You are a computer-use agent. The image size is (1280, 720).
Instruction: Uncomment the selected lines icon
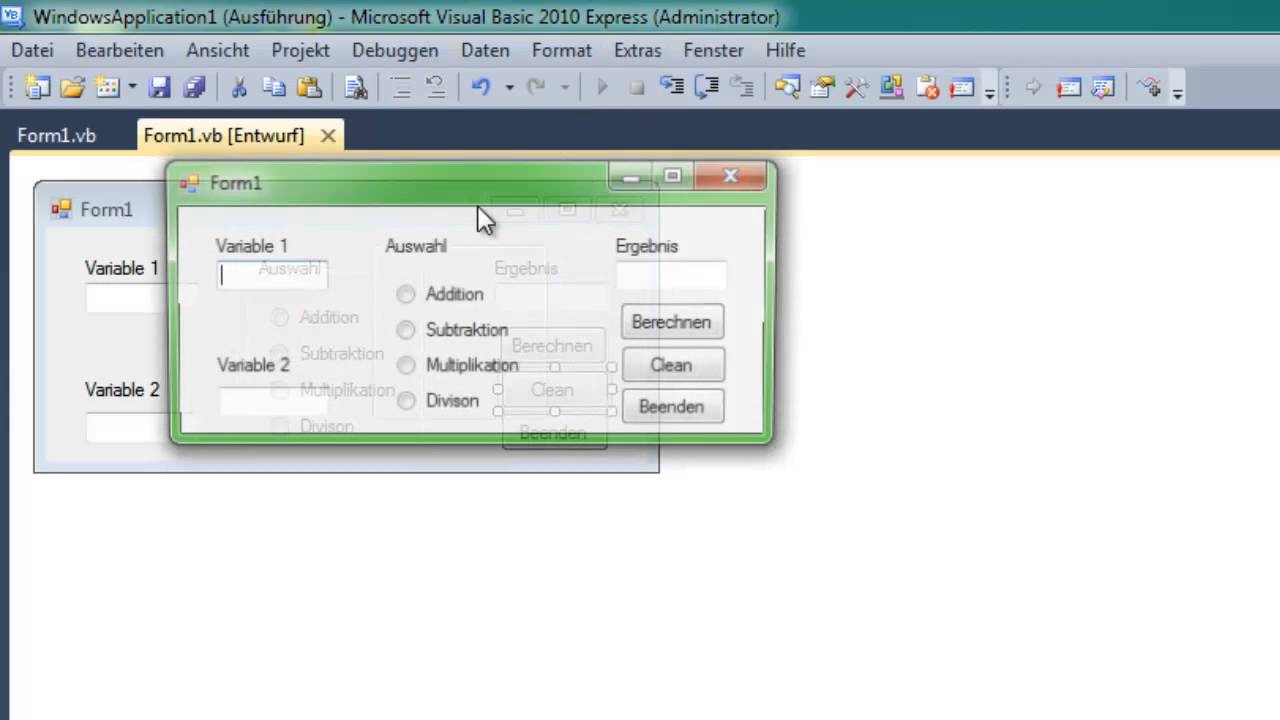(435, 87)
